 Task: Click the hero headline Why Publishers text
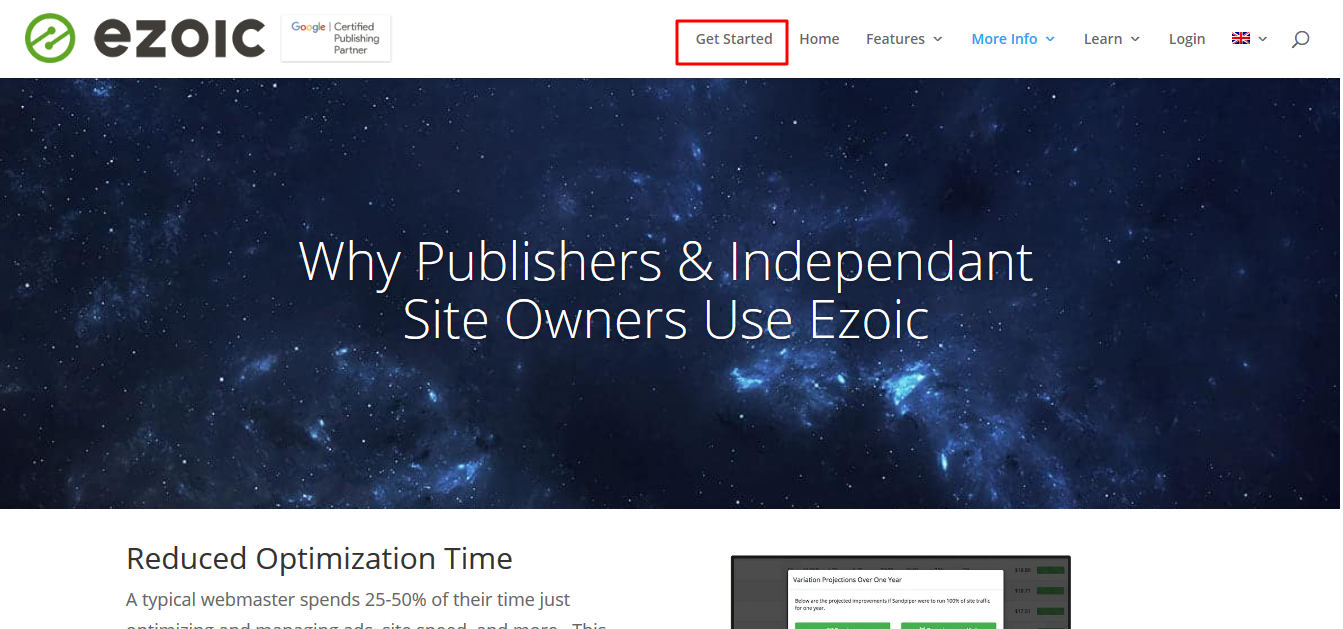click(x=666, y=290)
